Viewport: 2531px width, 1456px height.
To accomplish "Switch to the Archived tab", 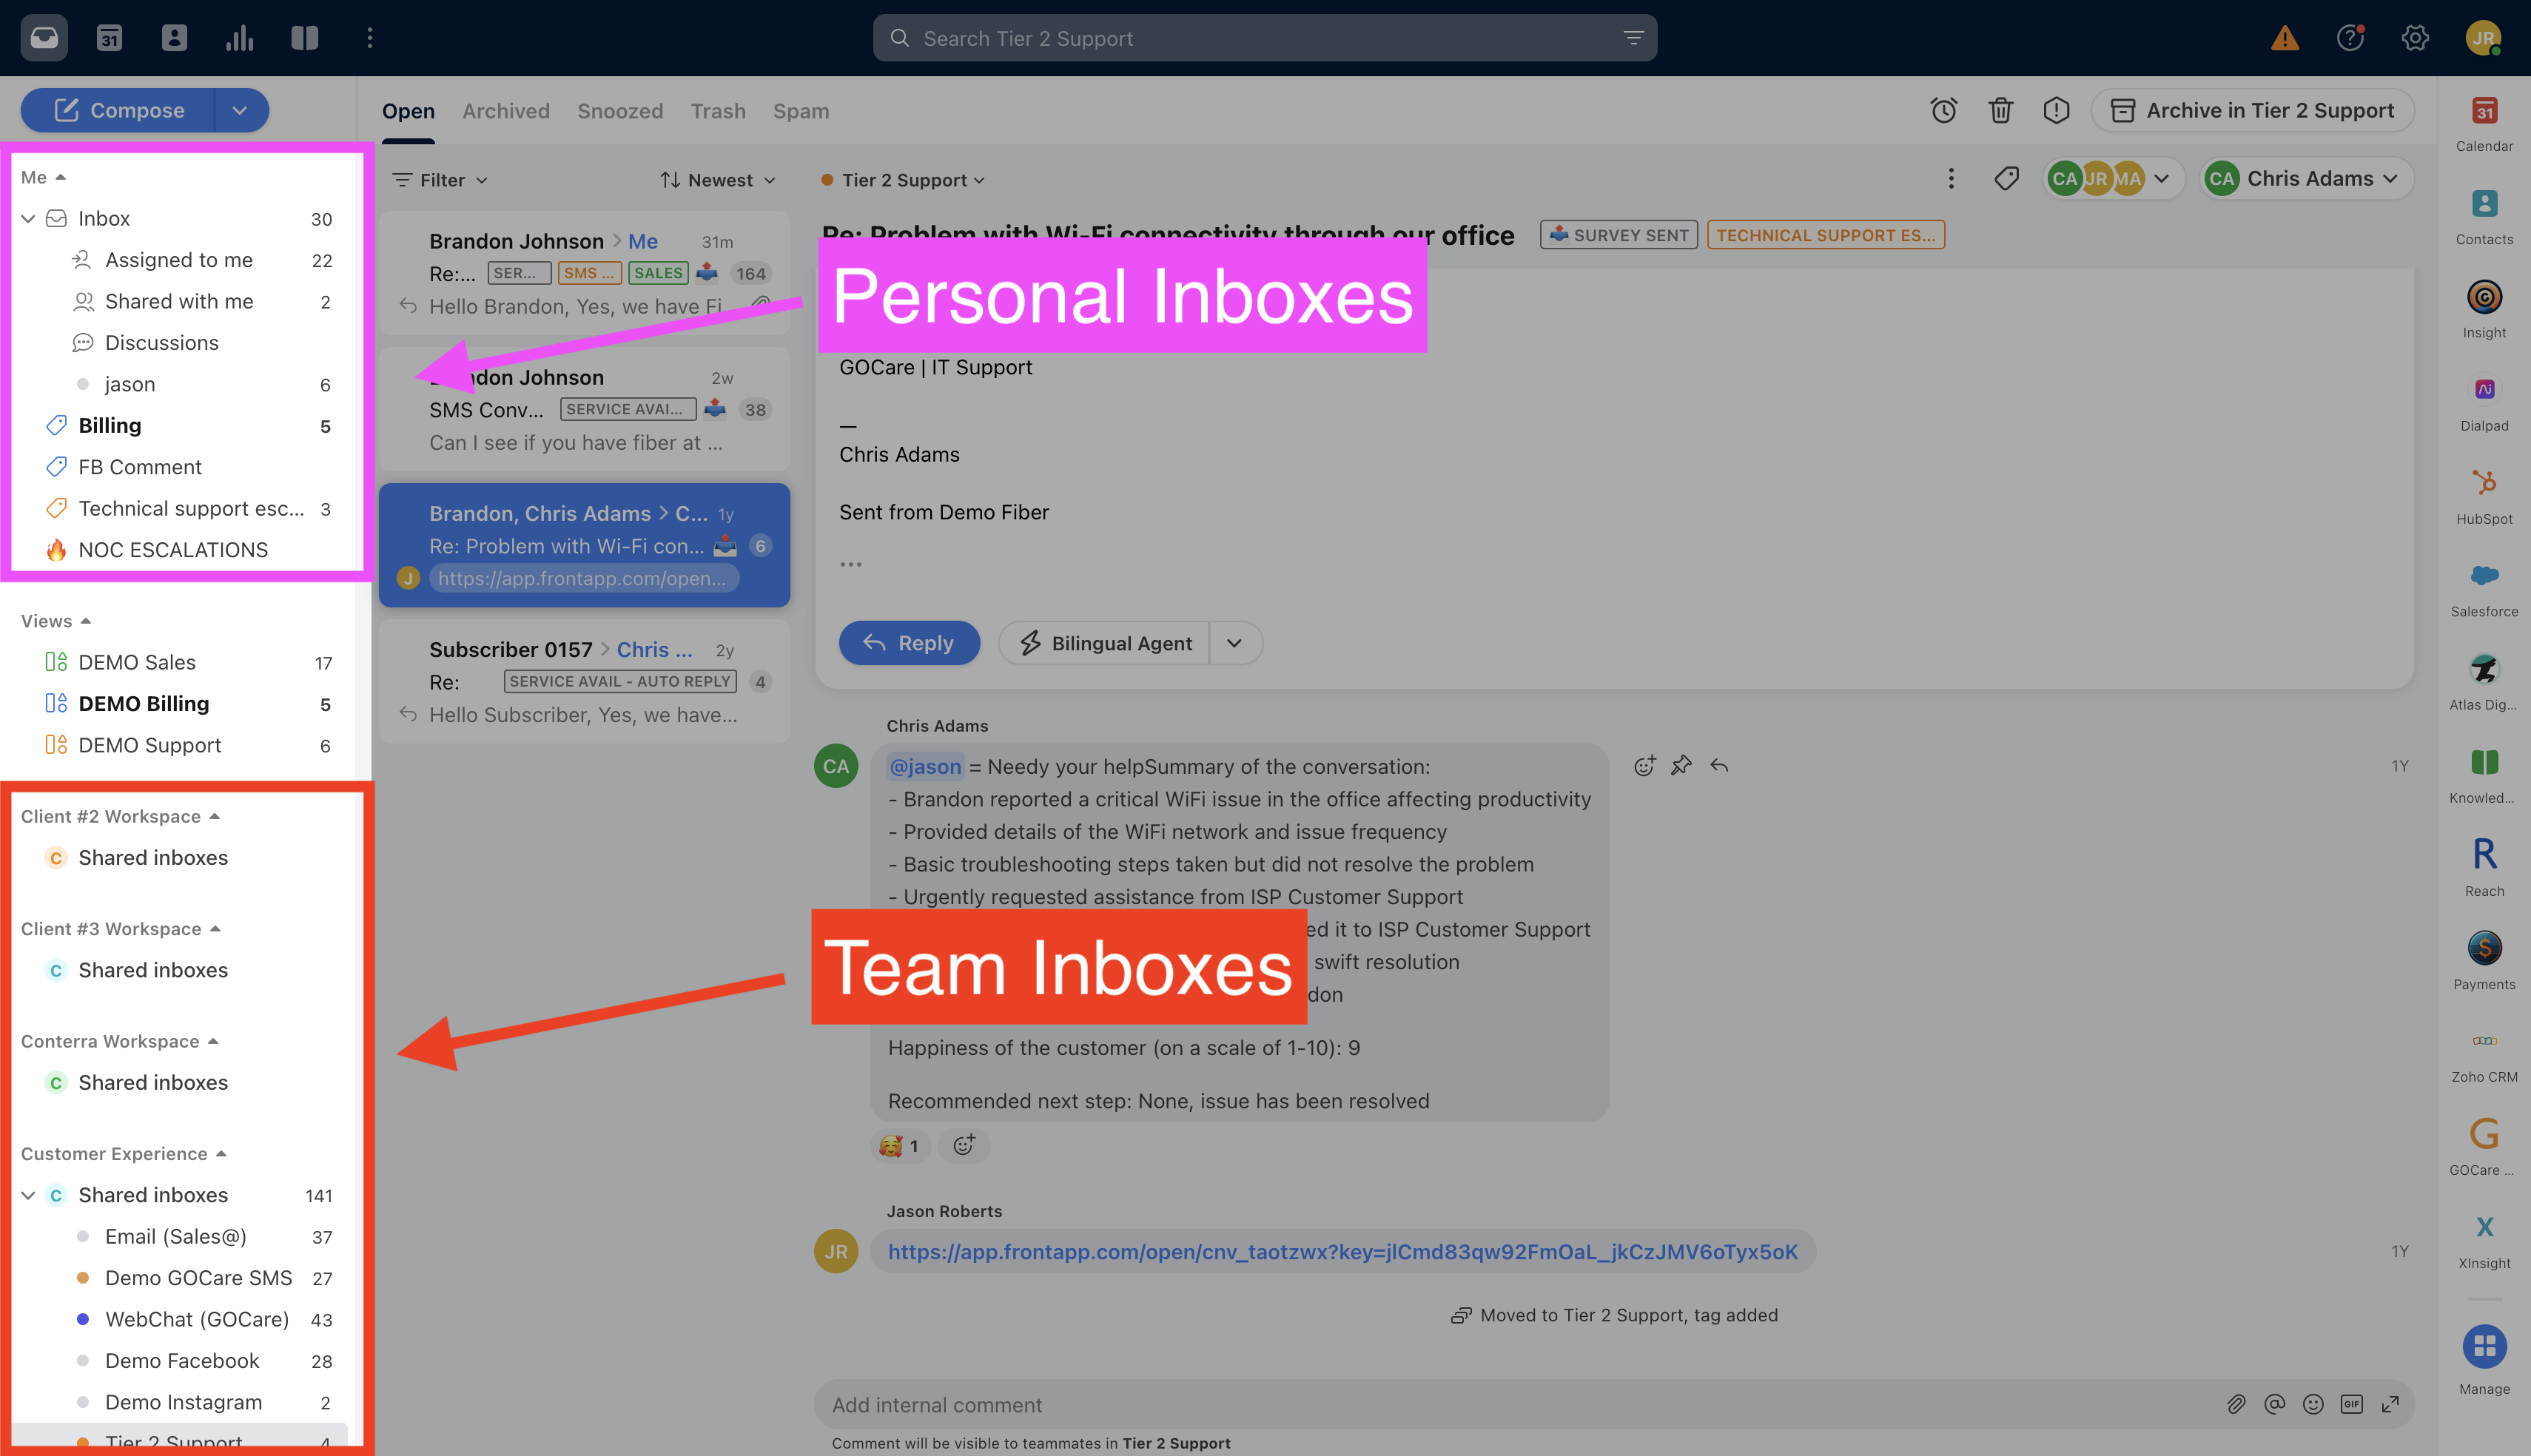I will pyautogui.click(x=506, y=111).
